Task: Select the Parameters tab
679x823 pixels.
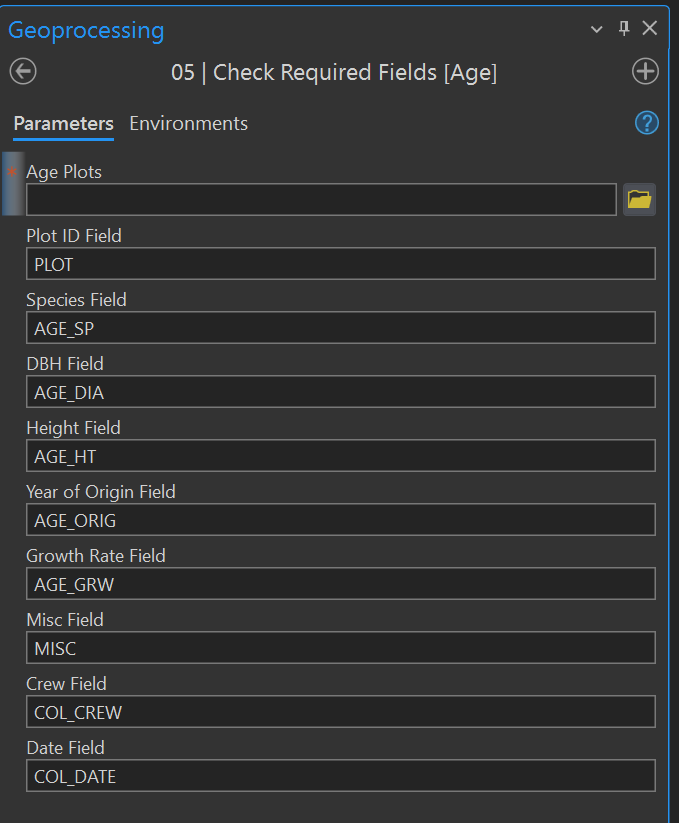Action: coord(63,124)
